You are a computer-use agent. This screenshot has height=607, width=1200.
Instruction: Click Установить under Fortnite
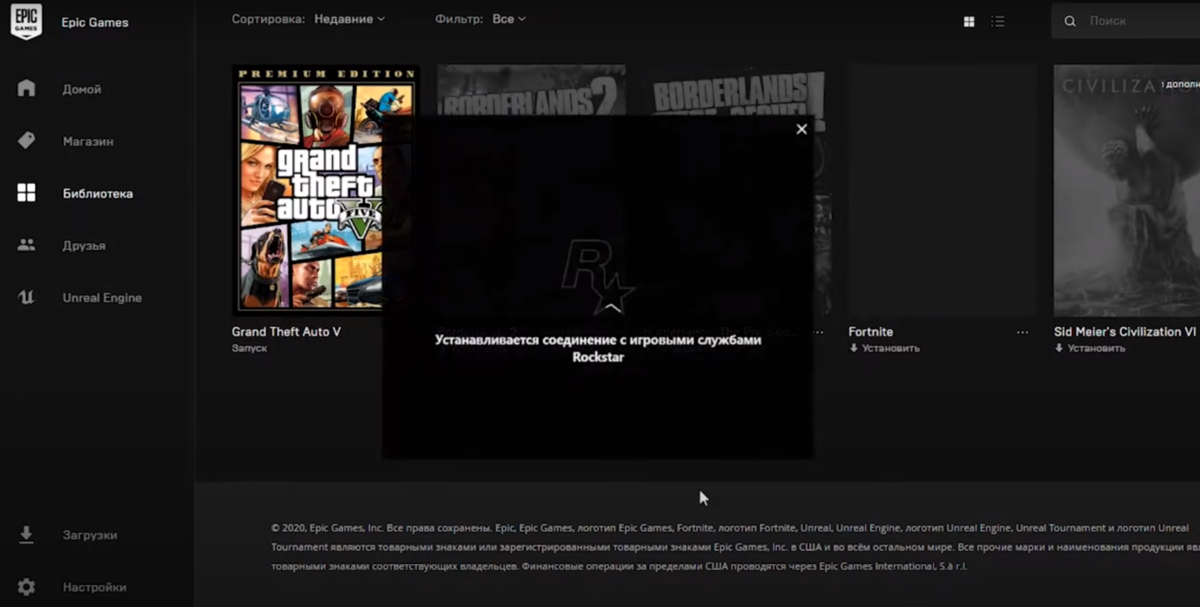coord(891,348)
